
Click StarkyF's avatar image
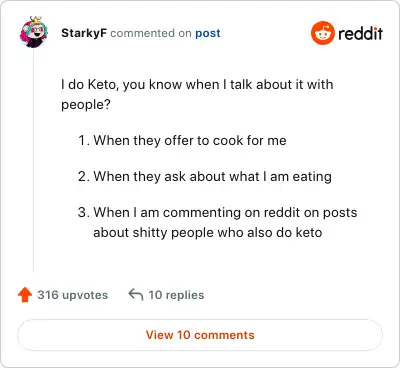34,32
